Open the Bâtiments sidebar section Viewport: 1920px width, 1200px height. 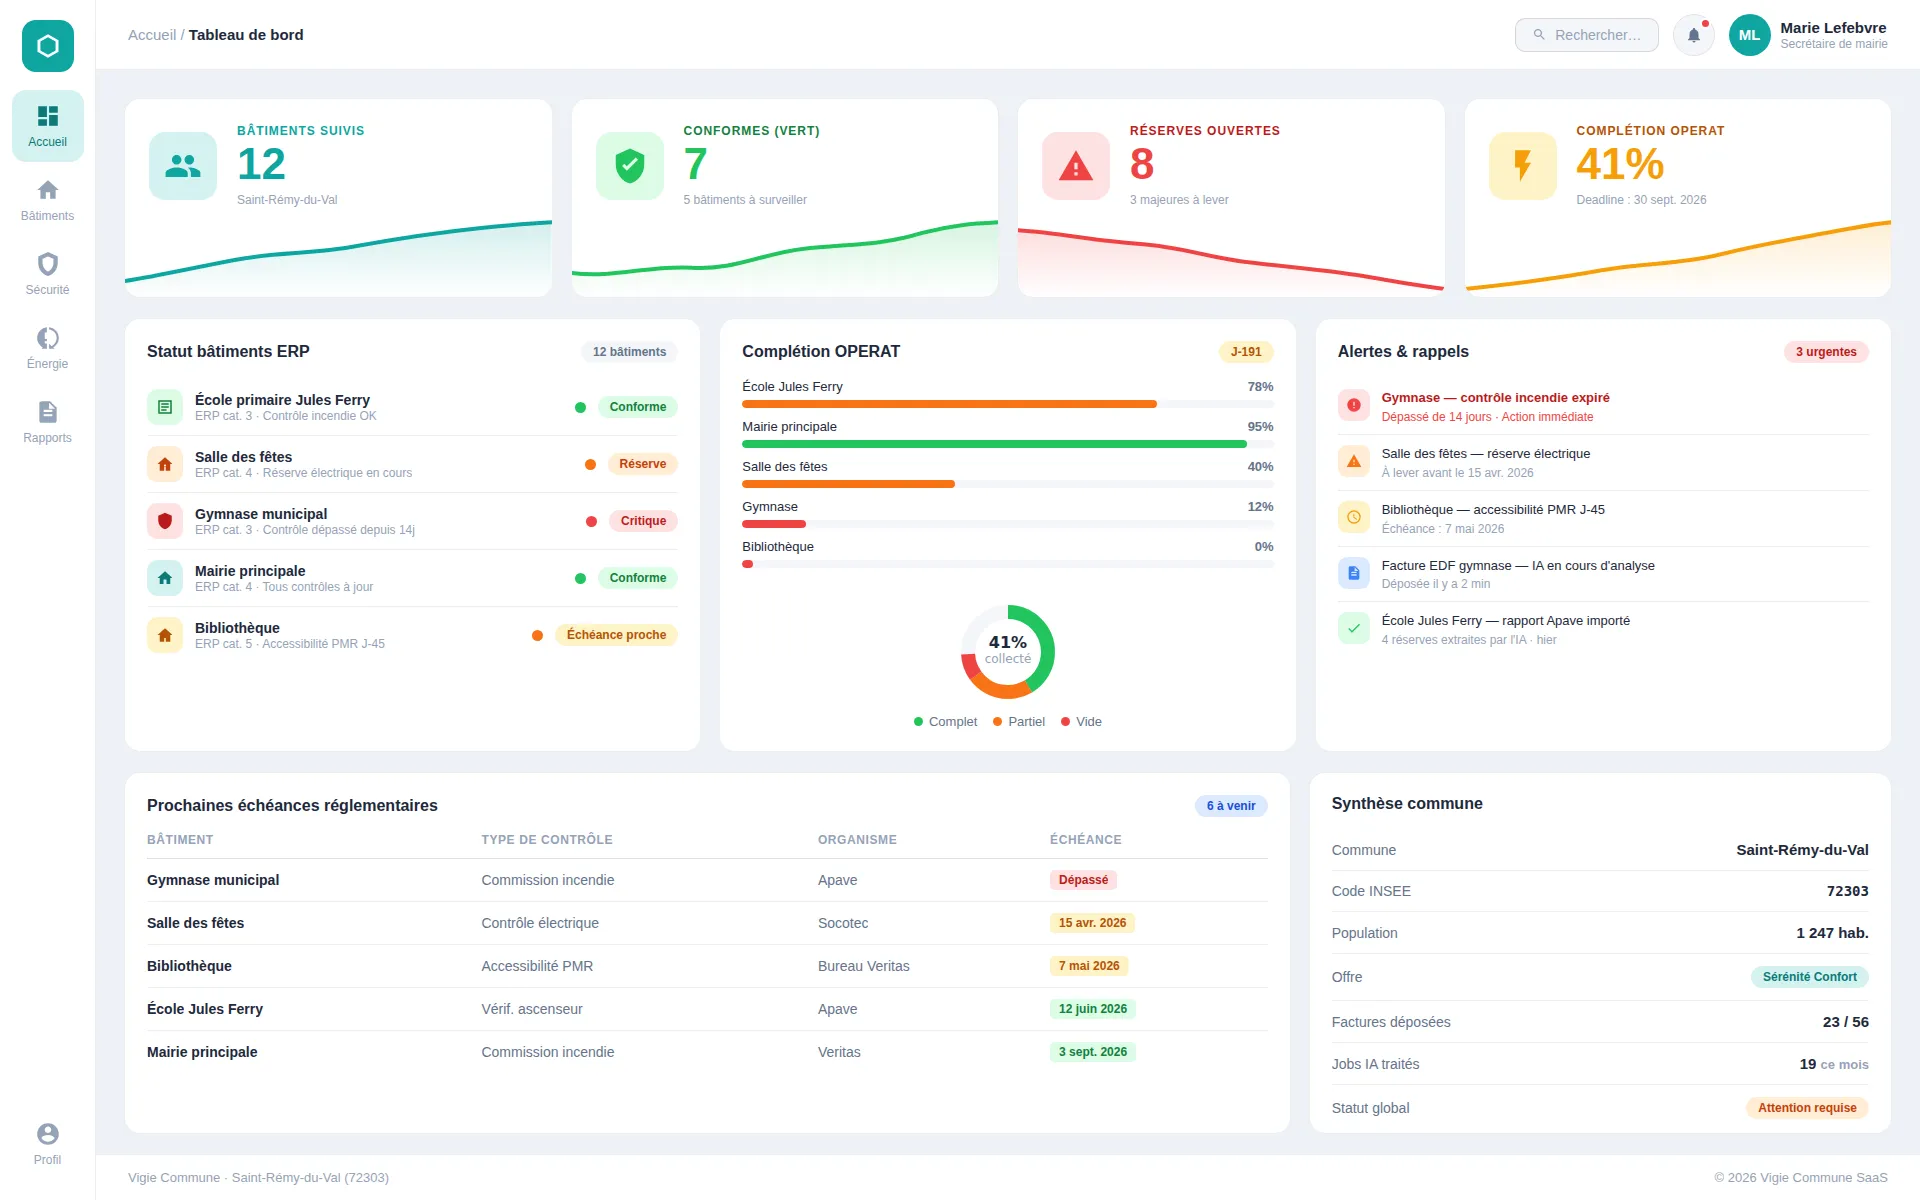click(47, 200)
